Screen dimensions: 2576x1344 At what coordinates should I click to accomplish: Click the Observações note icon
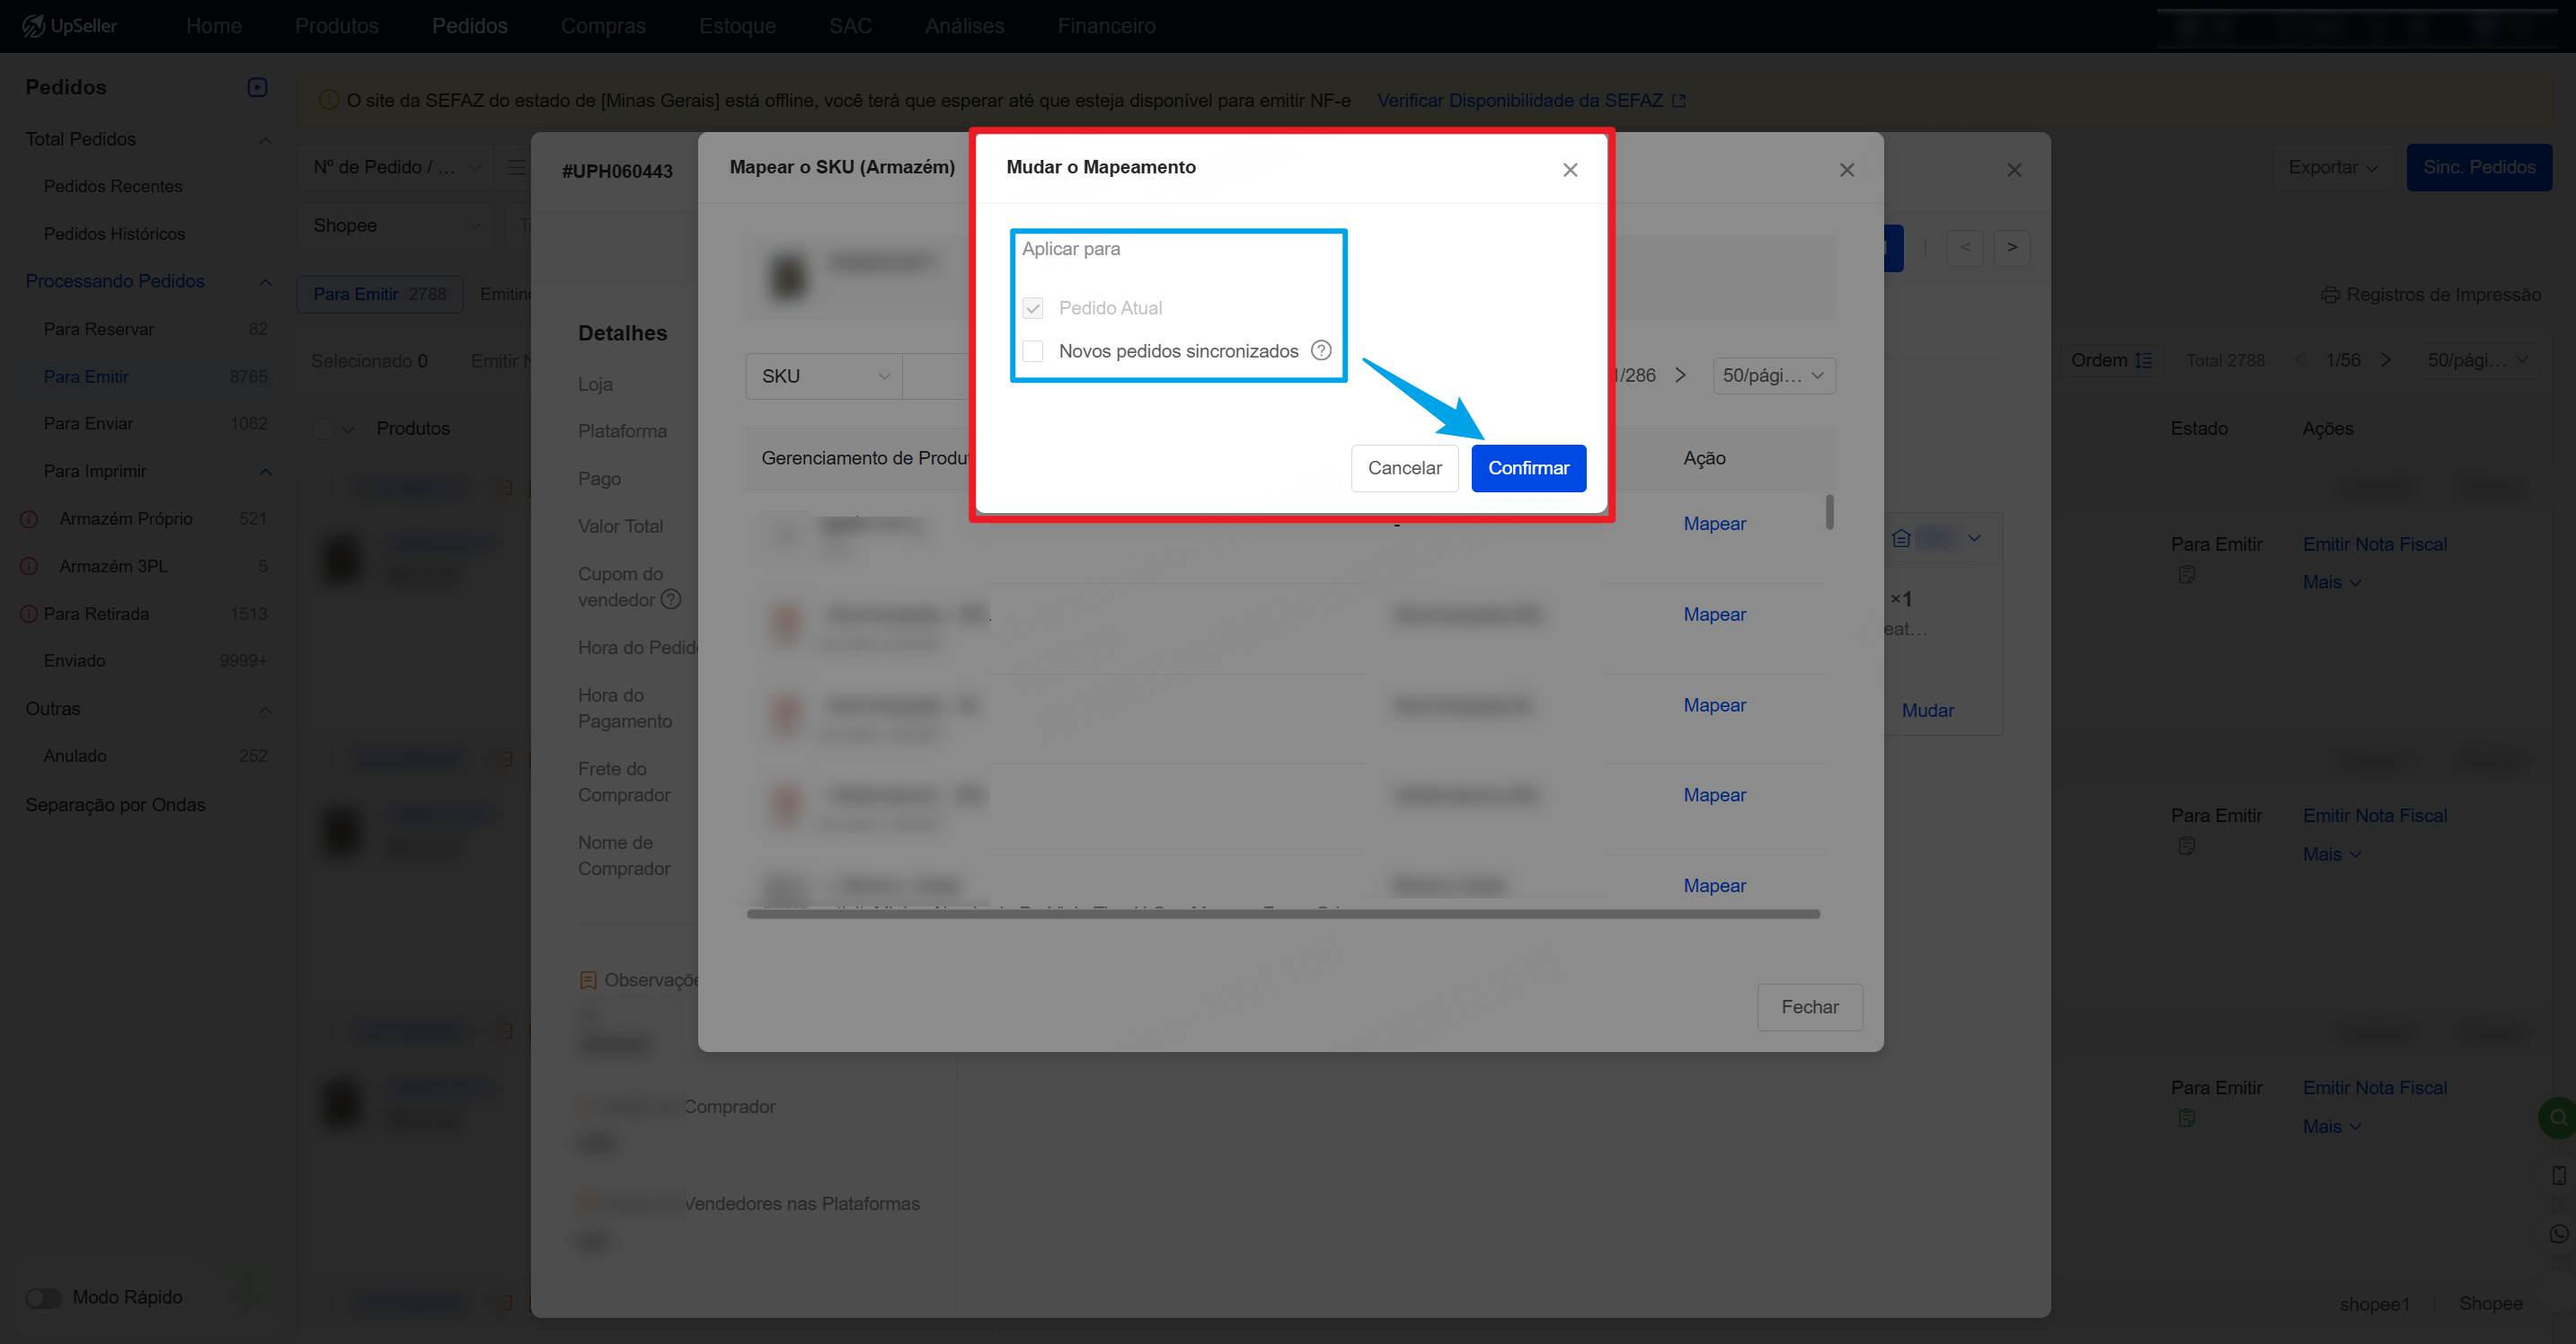588,980
